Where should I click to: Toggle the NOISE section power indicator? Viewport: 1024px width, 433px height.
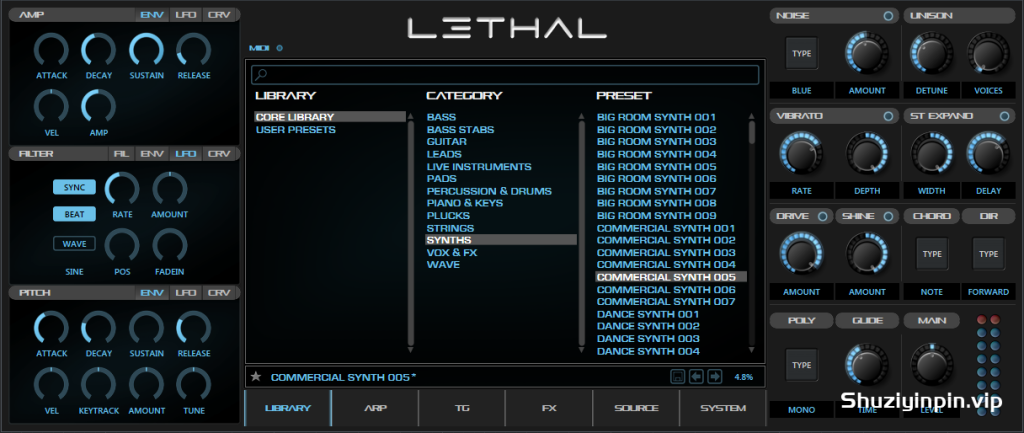[888, 16]
